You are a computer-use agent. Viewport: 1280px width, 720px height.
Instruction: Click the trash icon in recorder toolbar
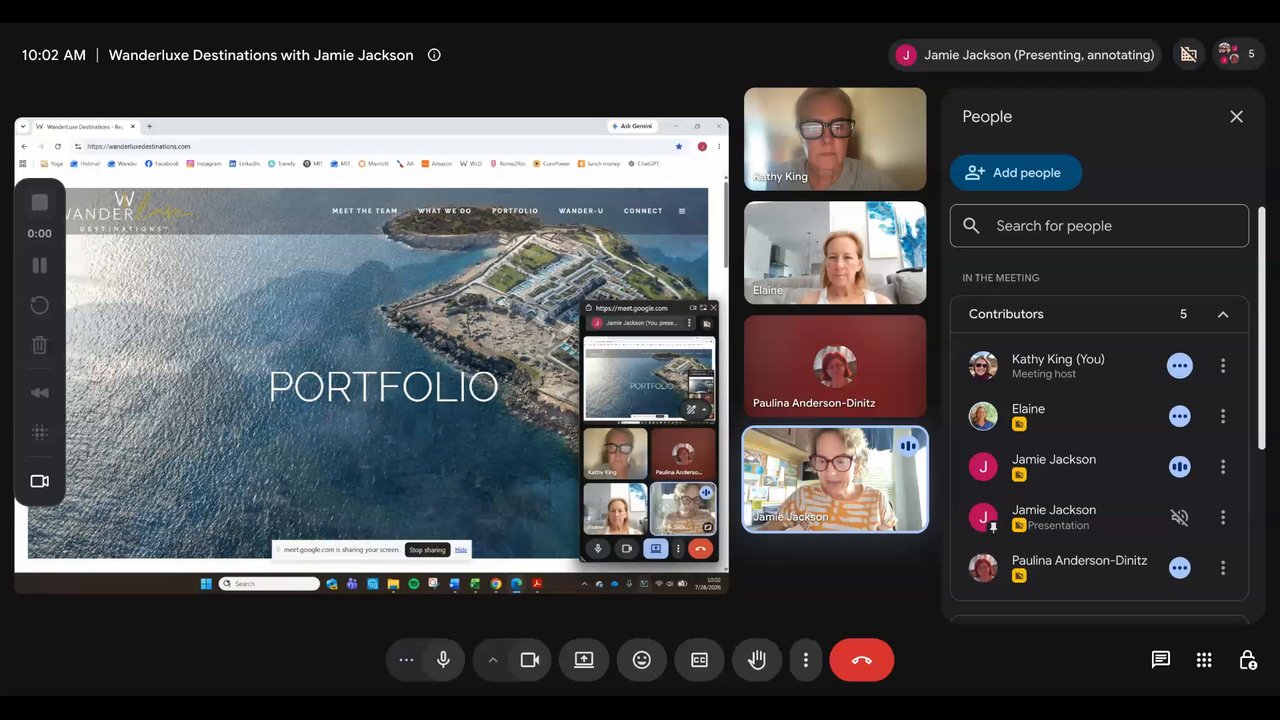click(x=40, y=345)
